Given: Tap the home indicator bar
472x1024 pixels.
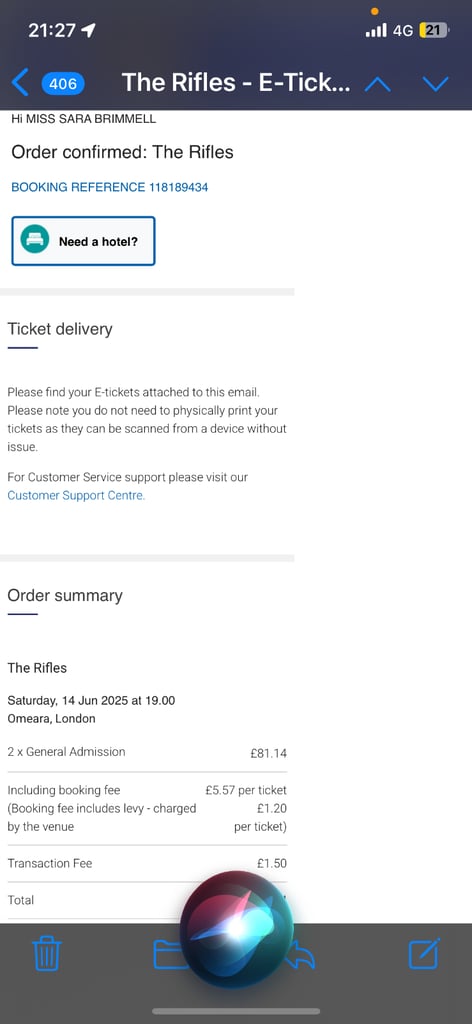Looking at the screenshot, I should [236, 1011].
